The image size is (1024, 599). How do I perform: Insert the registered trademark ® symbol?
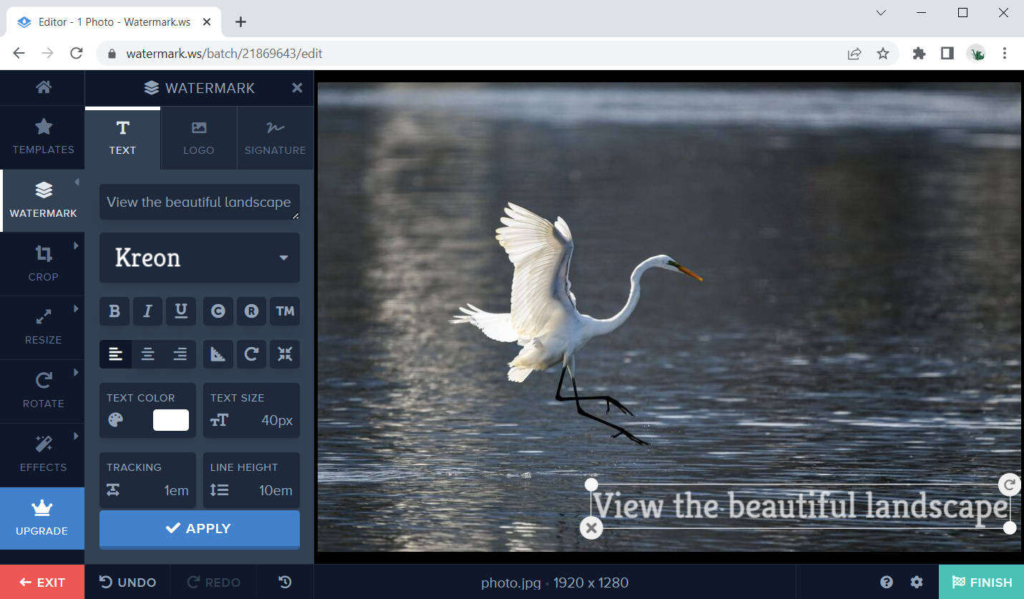click(x=251, y=311)
